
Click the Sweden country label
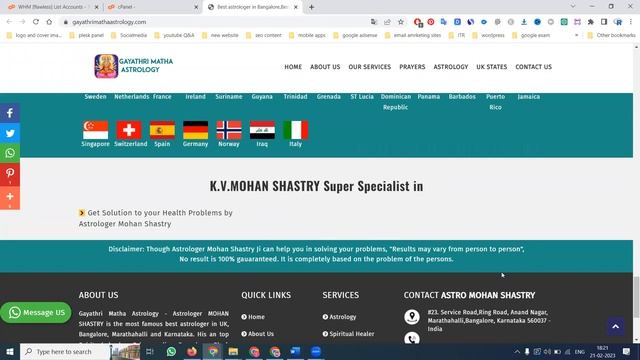click(96, 97)
